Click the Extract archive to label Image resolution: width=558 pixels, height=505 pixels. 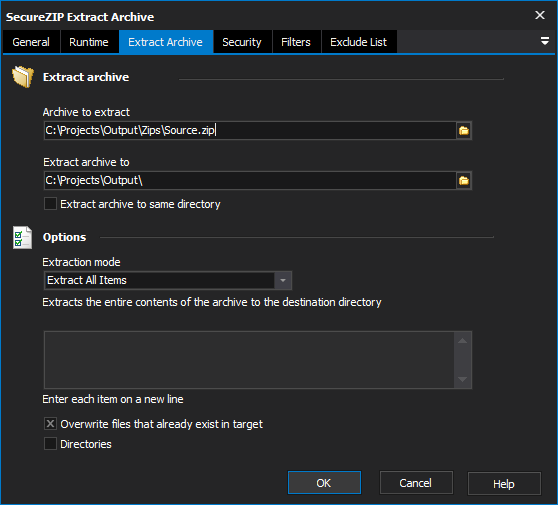click(86, 162)
